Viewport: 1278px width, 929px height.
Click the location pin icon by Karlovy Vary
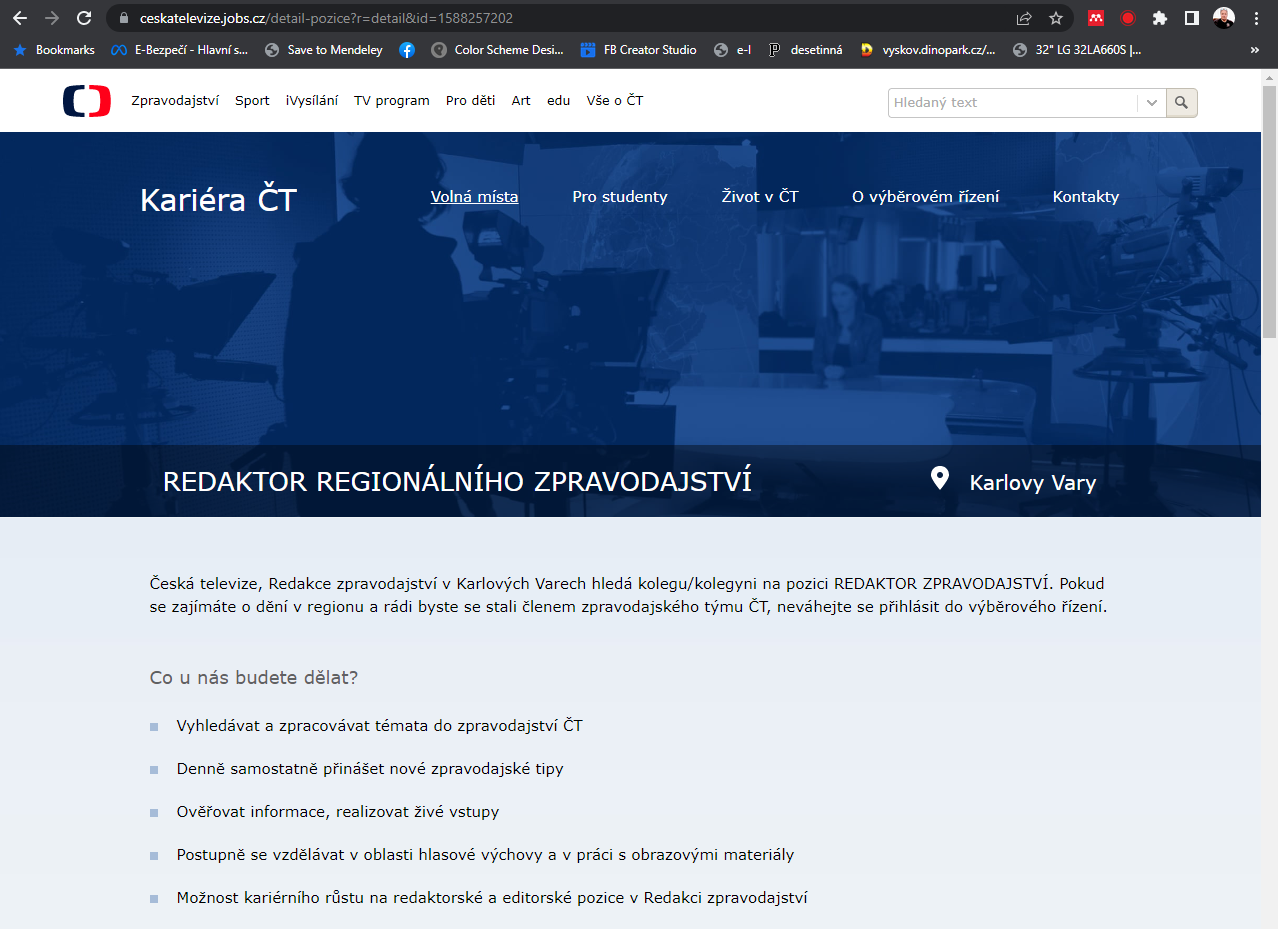940,479
